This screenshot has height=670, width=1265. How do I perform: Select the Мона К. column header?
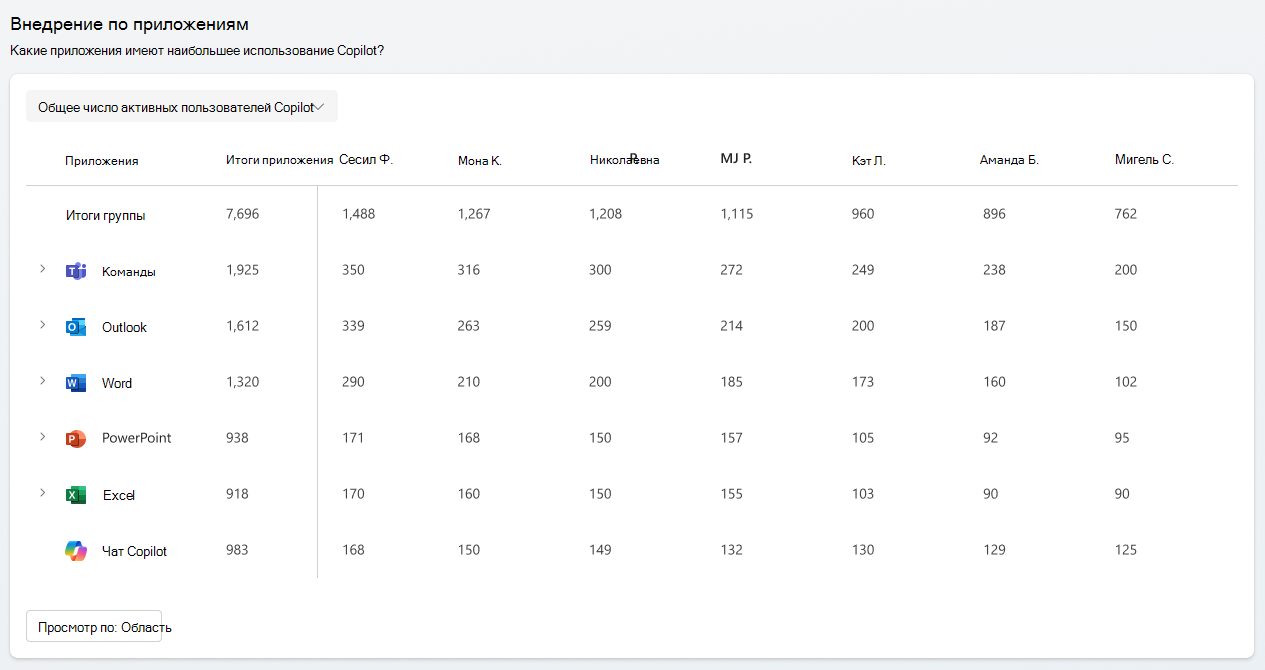pos(480,161)
